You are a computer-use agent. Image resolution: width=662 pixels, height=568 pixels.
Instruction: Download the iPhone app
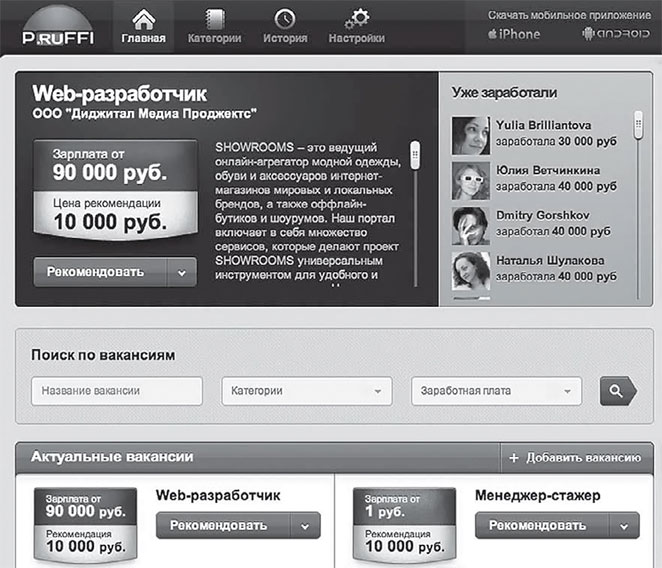click(514, 34)
